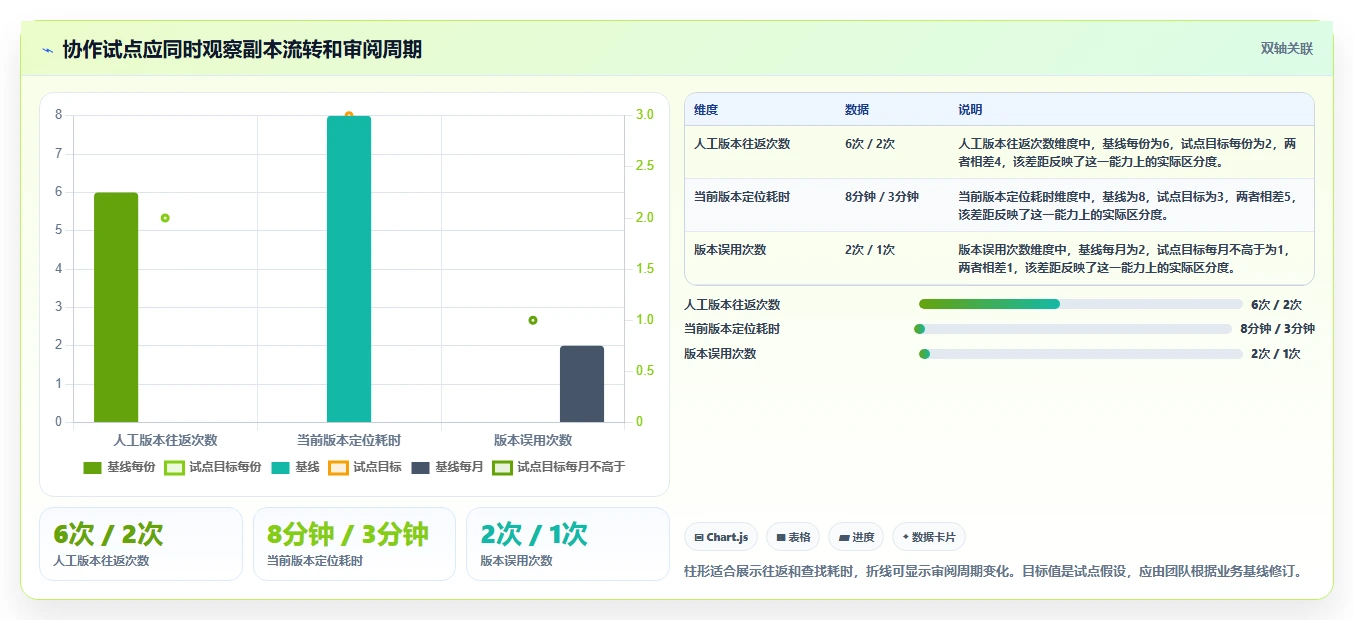
Task: Click the 人工版本往返次数 x-axis label
Action: click(165, 440)
